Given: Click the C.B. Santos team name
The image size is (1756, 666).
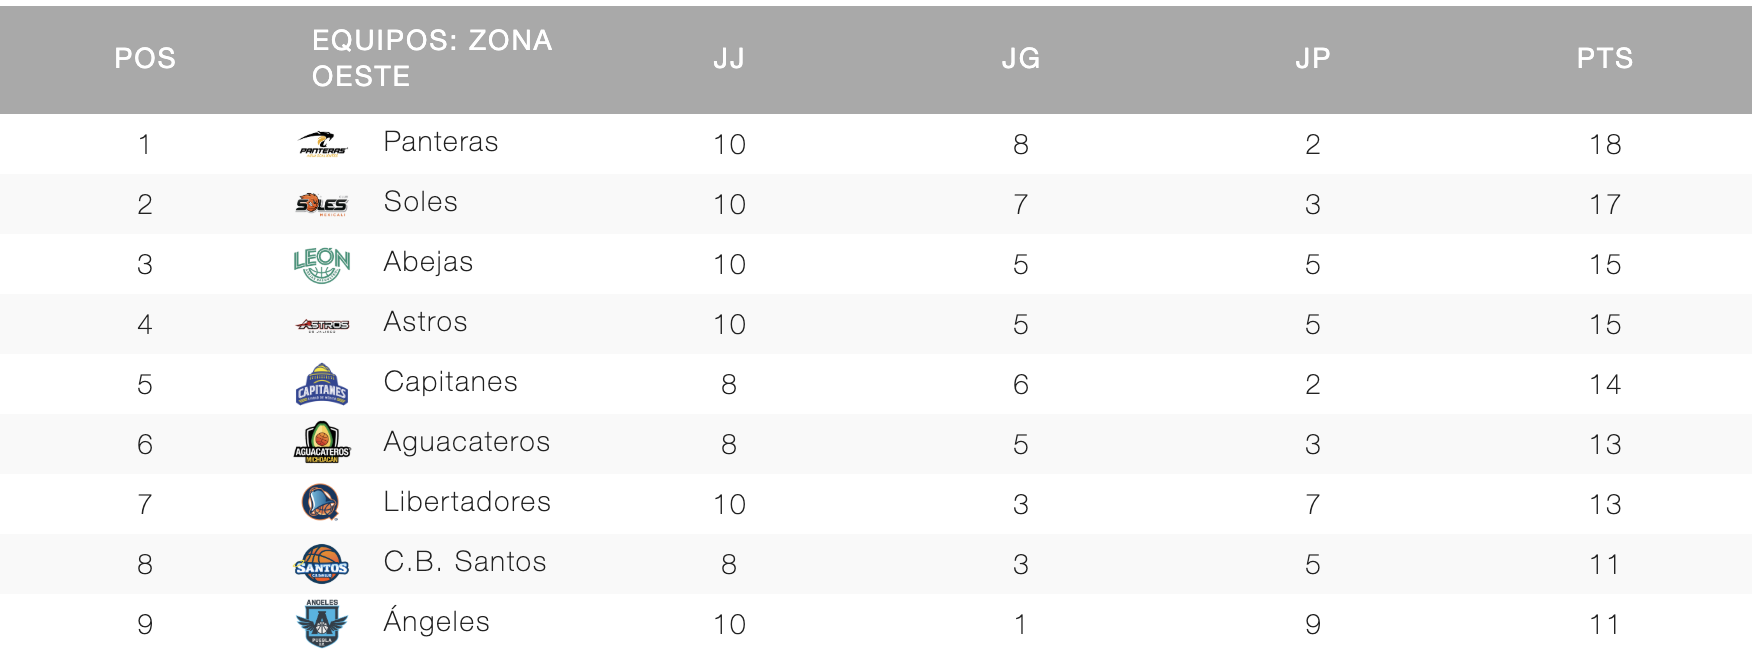Looking at the screenshot, I should pyautogui.click(x=465, y=562).
